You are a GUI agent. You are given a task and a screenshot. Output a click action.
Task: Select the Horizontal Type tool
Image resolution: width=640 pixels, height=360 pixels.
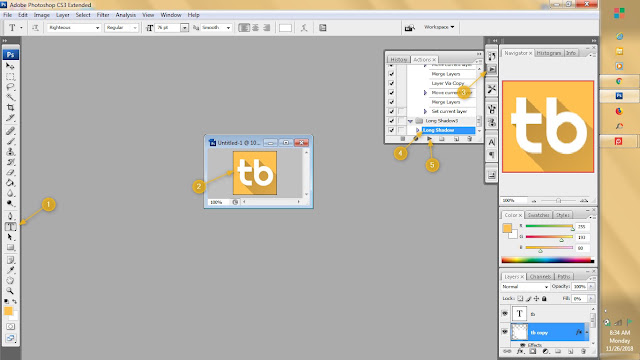coord(11,227)
